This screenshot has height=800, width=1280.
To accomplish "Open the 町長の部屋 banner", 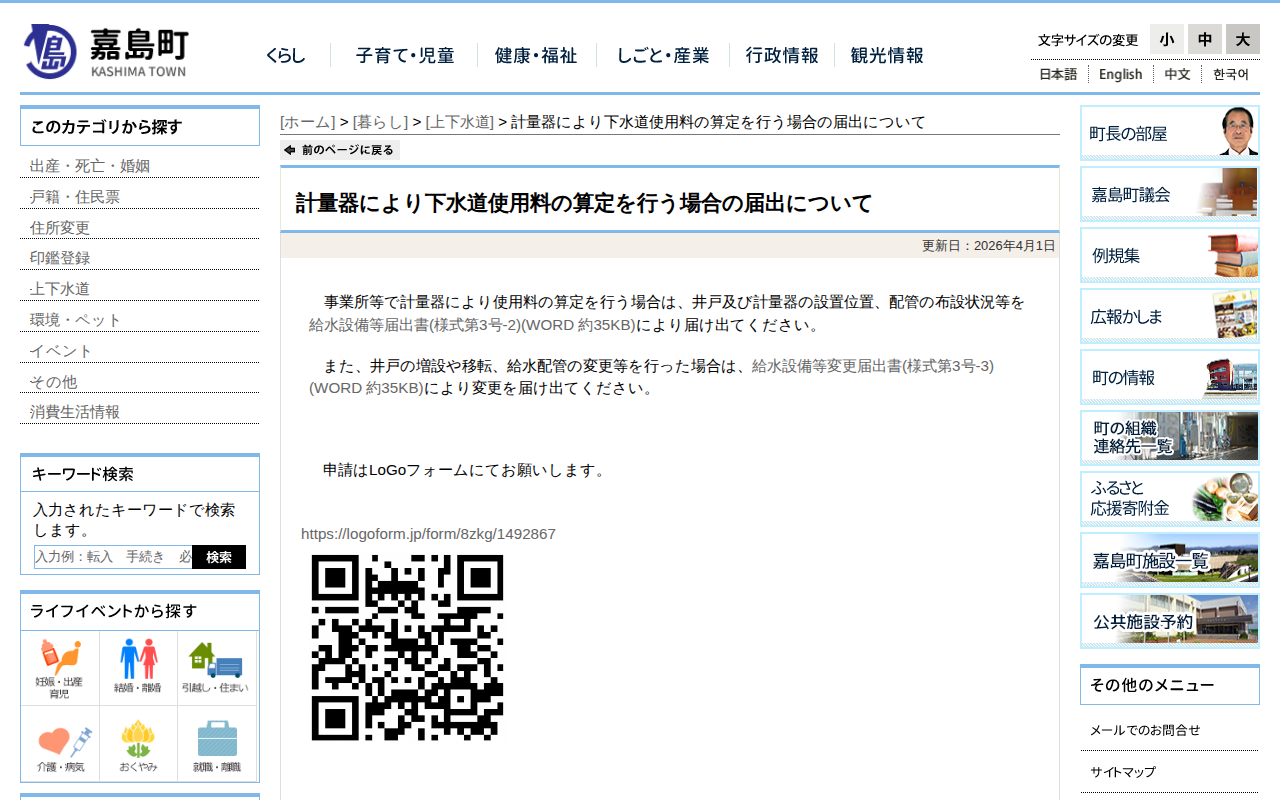I will click(x=1169, y=132).
